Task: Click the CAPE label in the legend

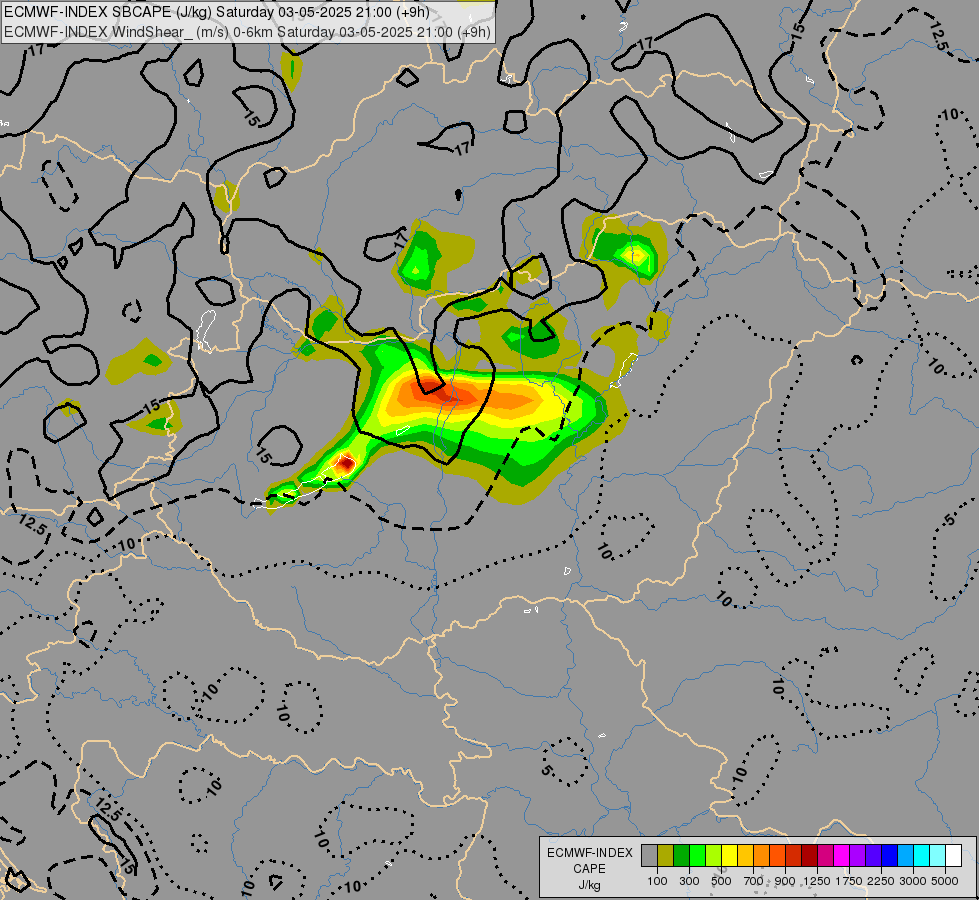Action: pos(589,869)
